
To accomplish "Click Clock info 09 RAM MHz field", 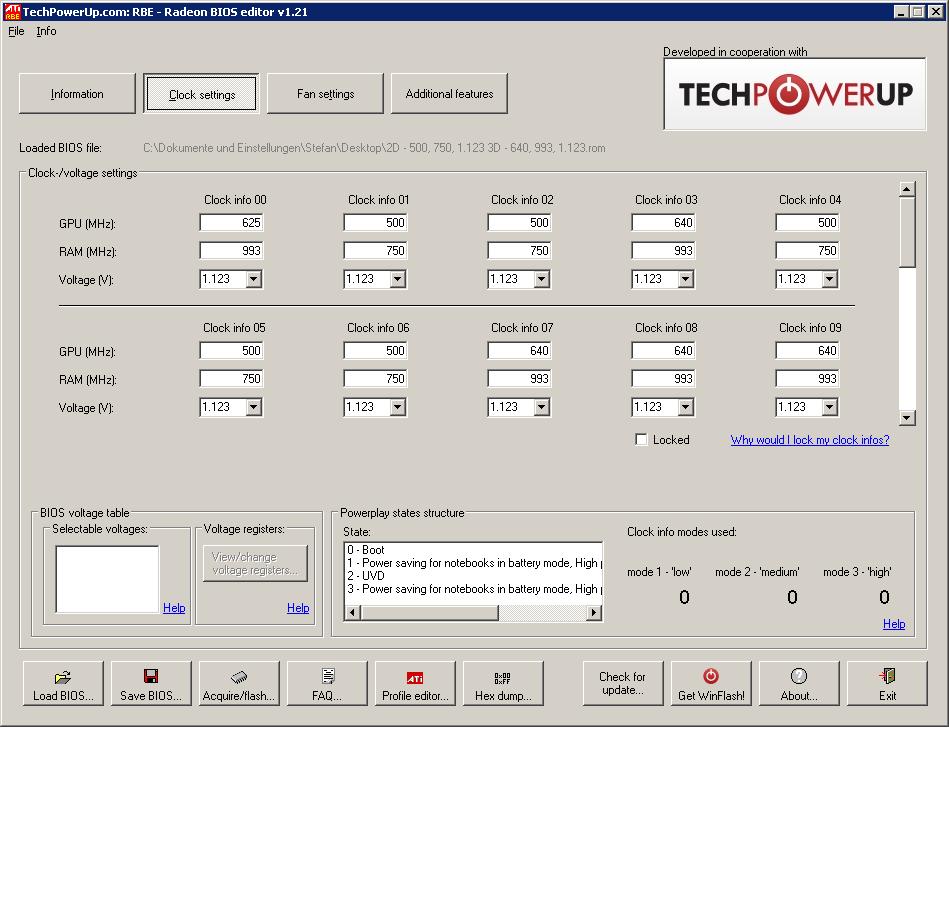I will [x=807, y=379].
